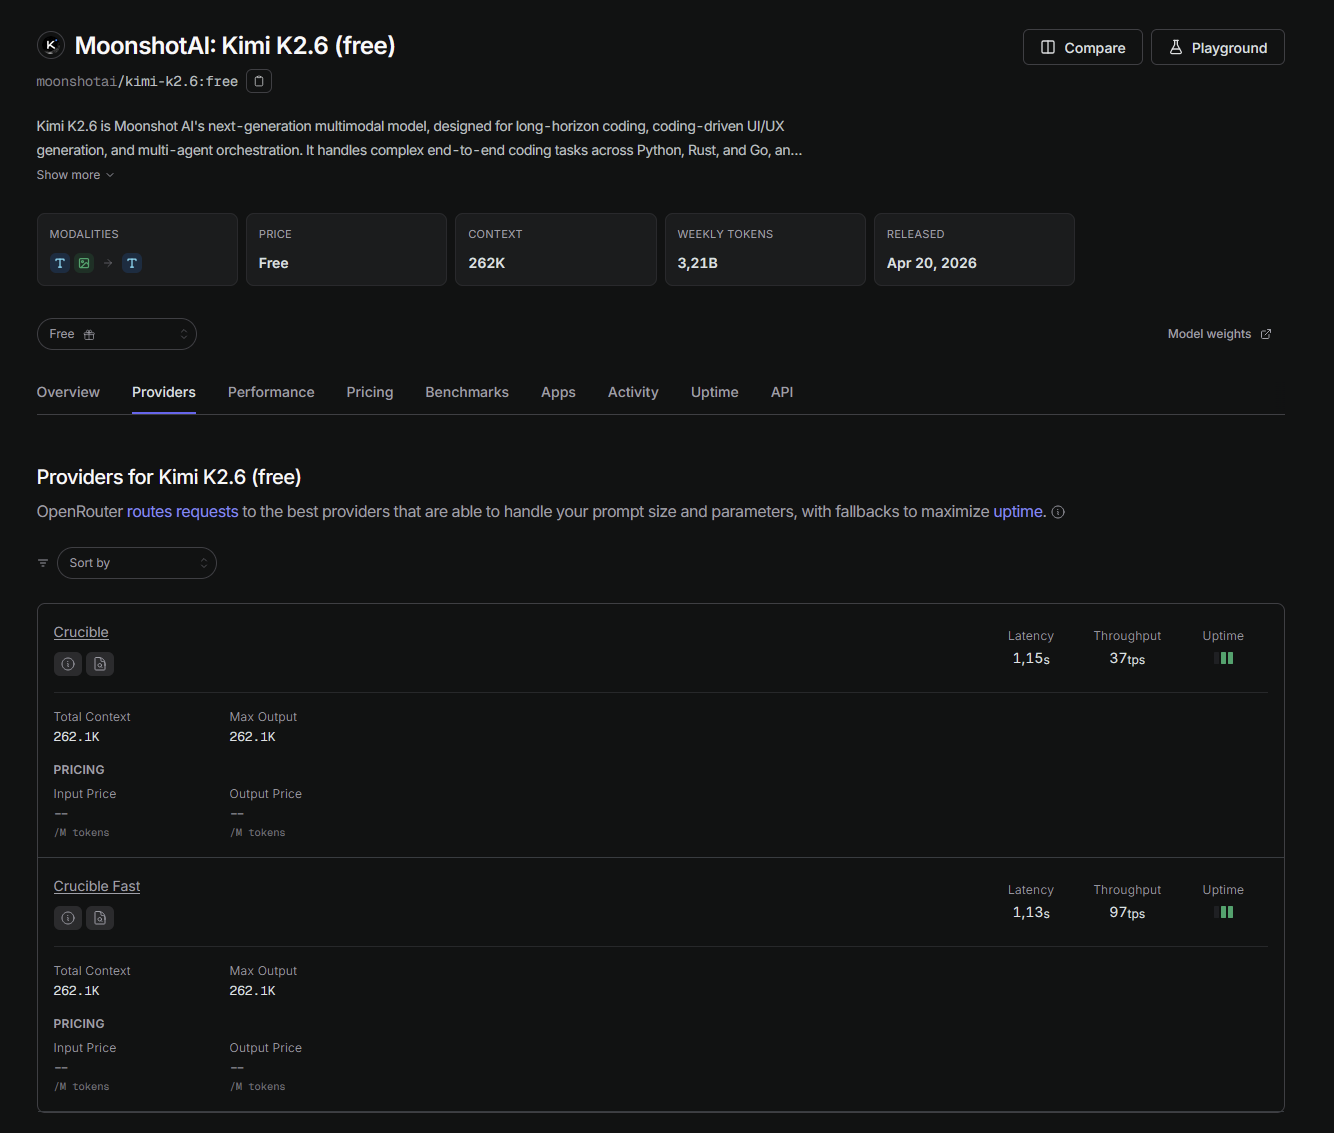Click the Released date Apr 20, 2026
This screenshot has height=1133, width=1334.
932,263
